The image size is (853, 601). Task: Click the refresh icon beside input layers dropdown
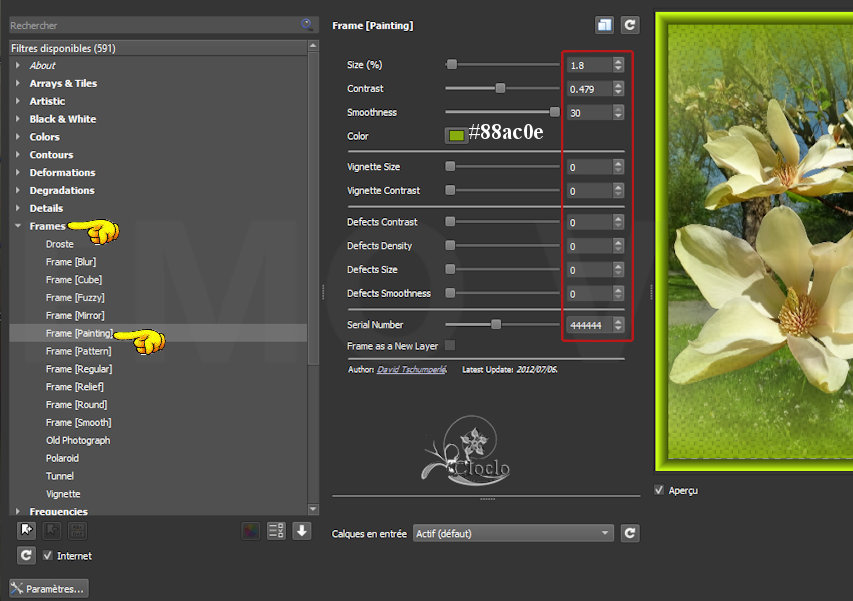point(630,533)
